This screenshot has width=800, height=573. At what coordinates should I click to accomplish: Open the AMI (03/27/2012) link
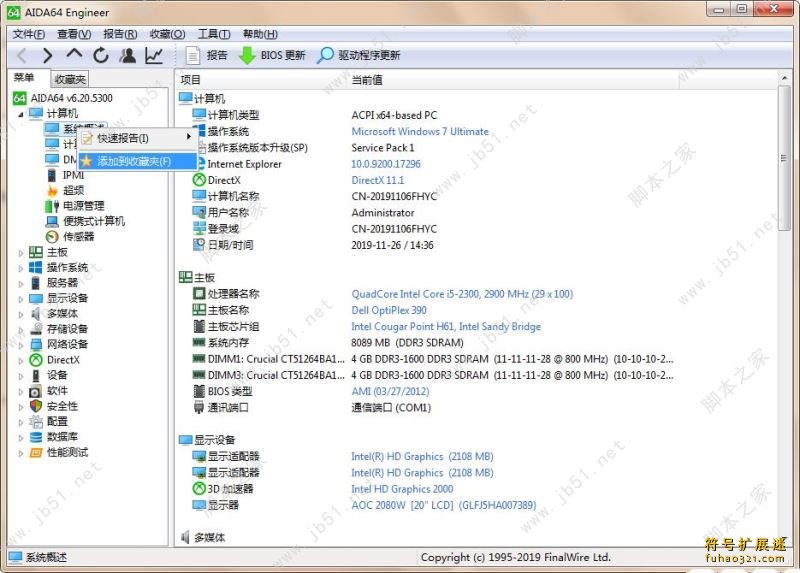(390, 391)
